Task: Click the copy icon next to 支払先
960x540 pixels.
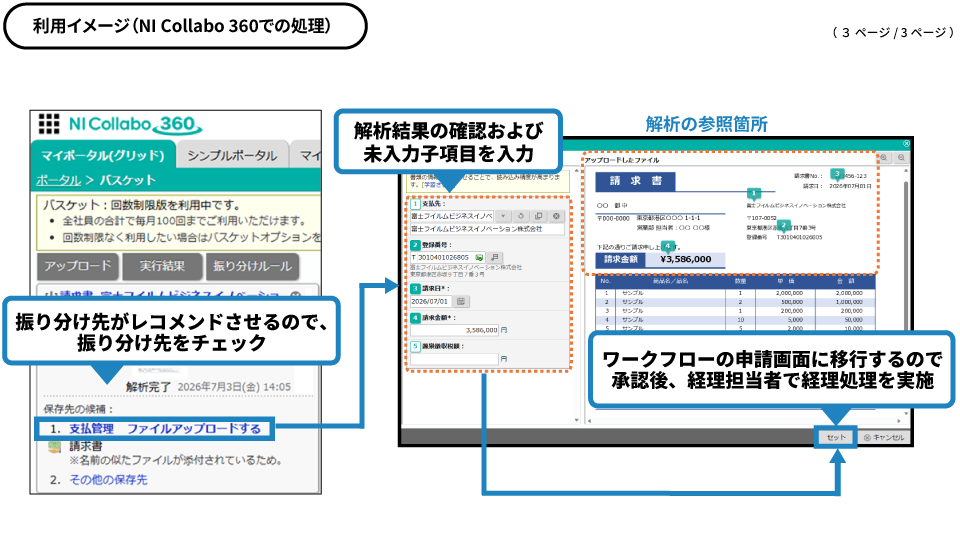Action: pyautogui.click(x=538, y=216)
